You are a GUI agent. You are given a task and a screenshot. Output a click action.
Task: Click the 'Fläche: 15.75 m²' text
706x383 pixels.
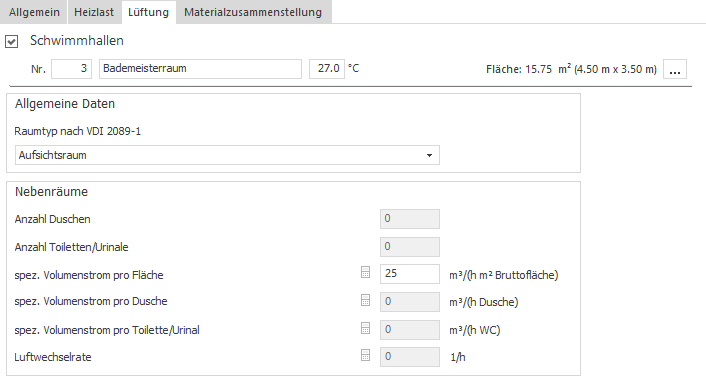tap(529, 69)
